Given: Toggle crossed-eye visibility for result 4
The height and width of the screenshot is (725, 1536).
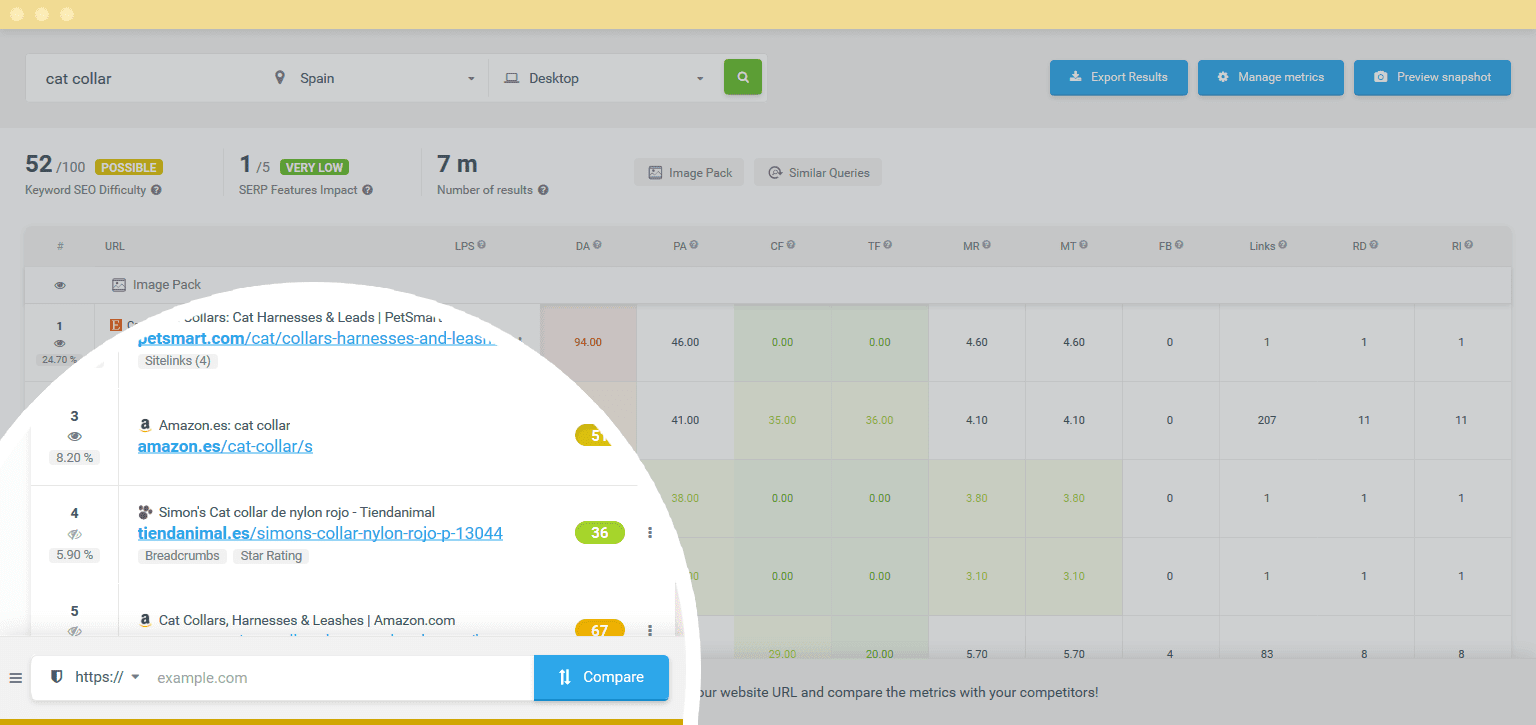Looking at the screenshot, I should click(x=75, y=534).
